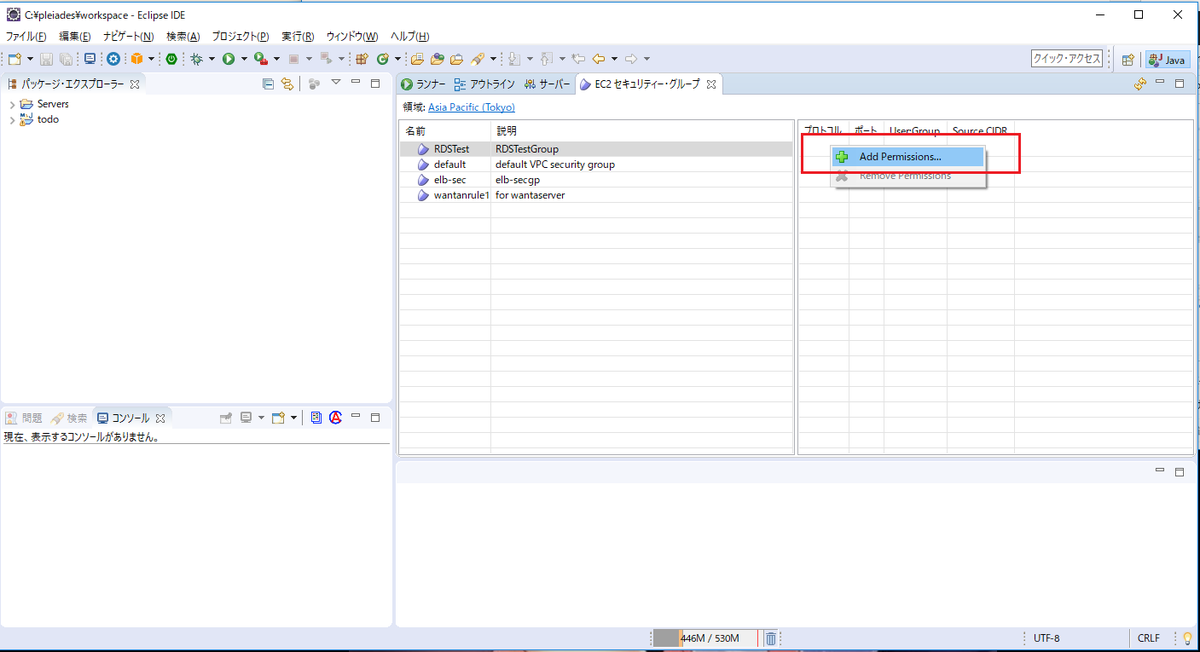Click the New file wizard icon
The image size is (1200, 652).
click(x=14, y=59)
